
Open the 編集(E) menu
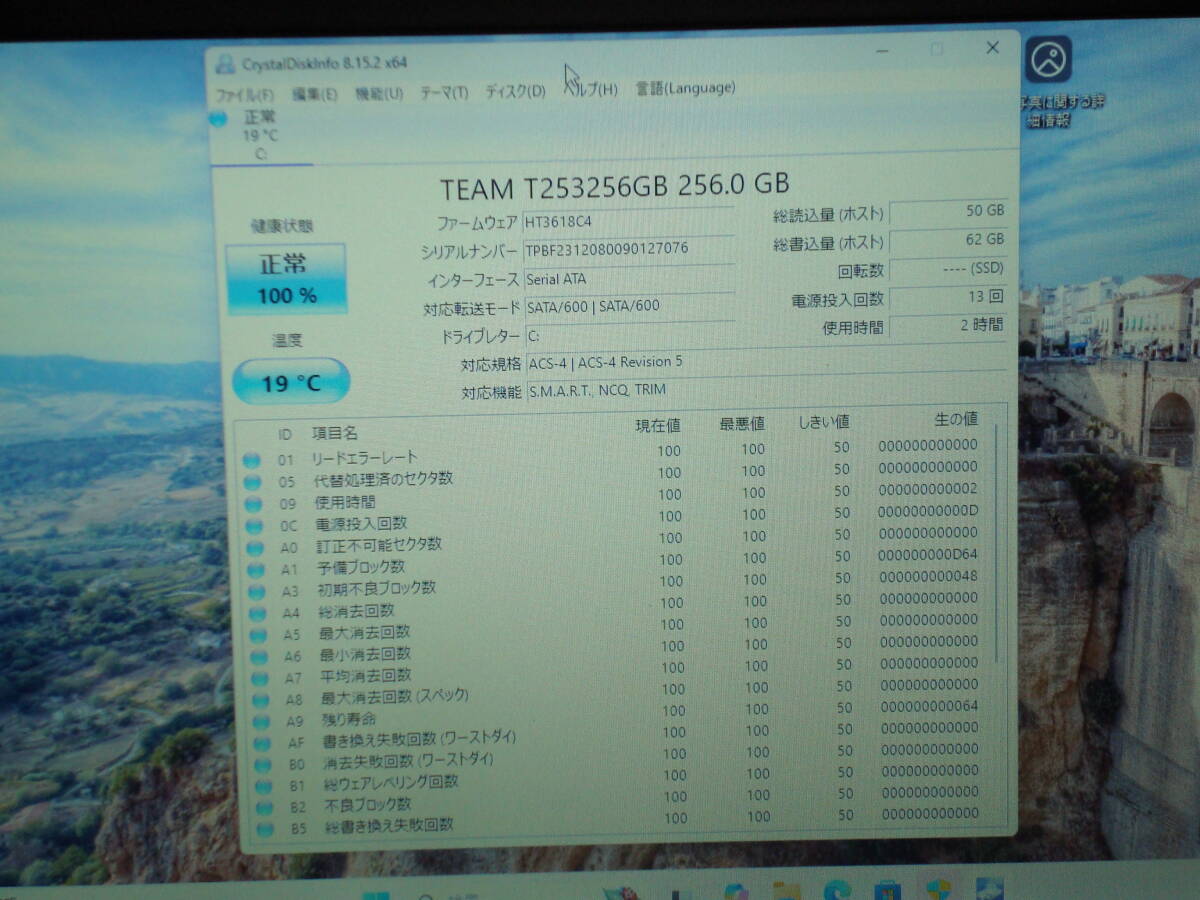click(314, 94)
